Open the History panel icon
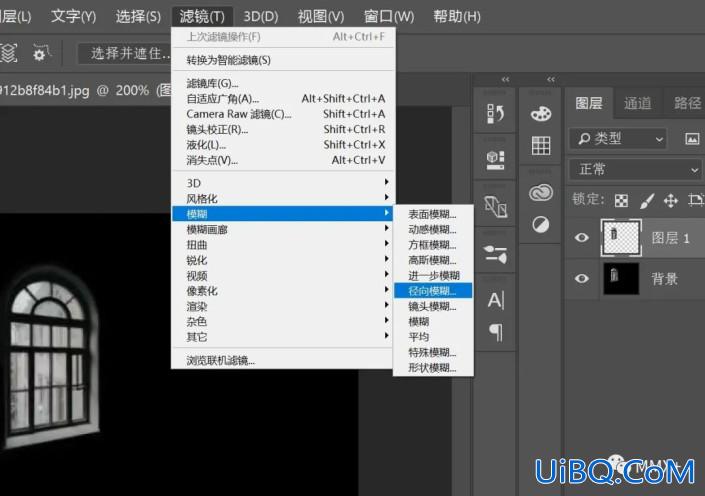Screen dimensions: 705x496 click(495, 114)
